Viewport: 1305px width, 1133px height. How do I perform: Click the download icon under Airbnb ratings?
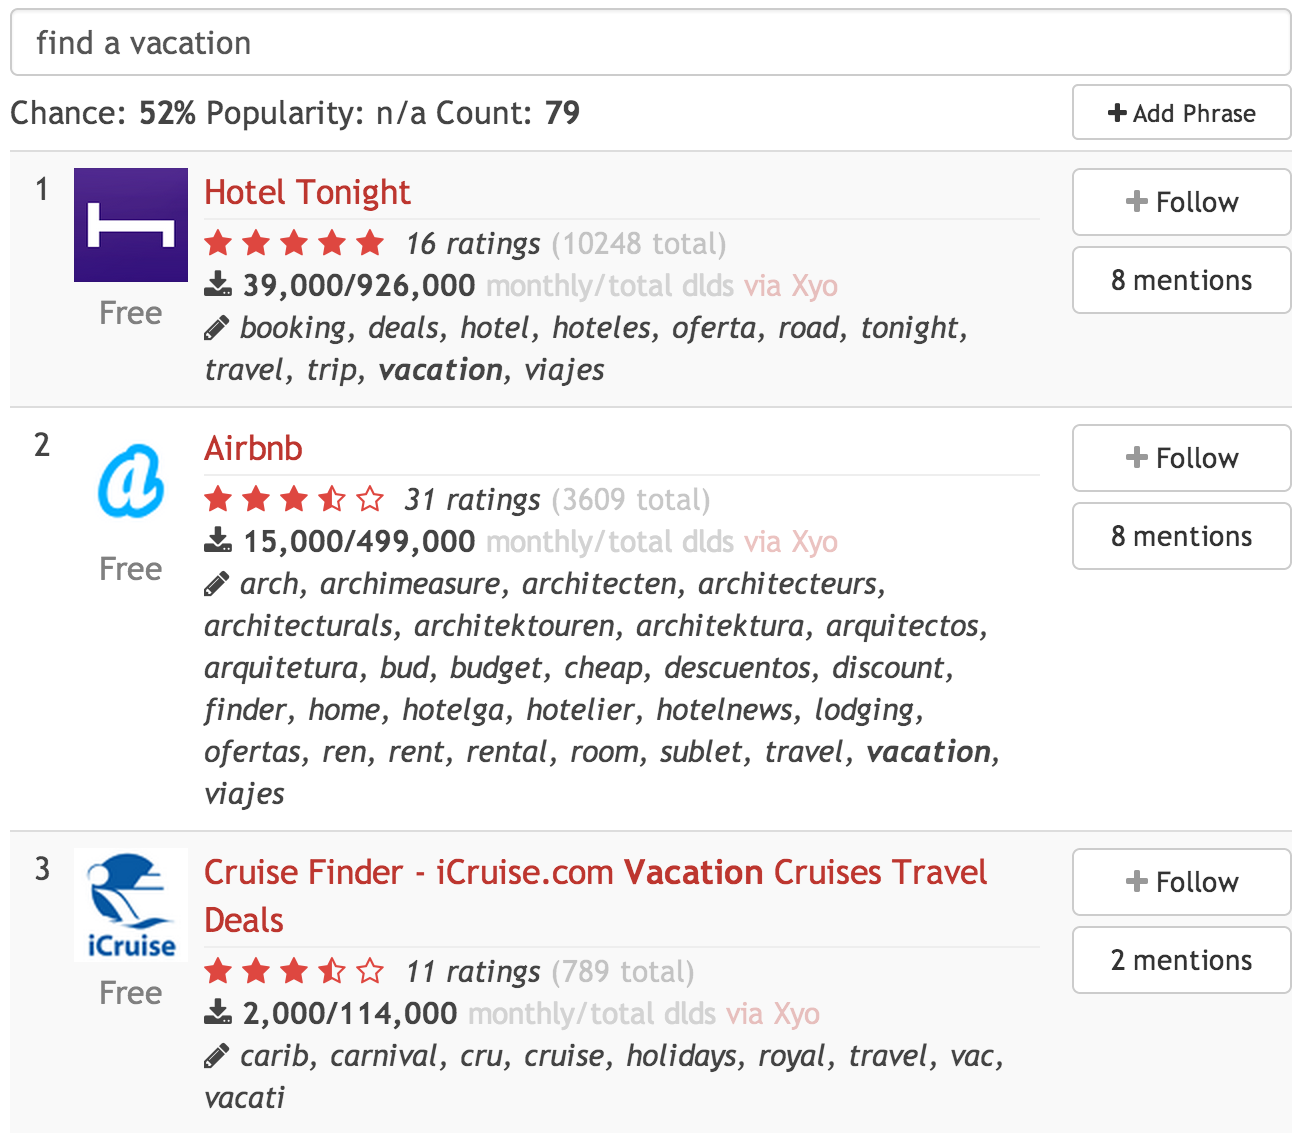[218, 542]
